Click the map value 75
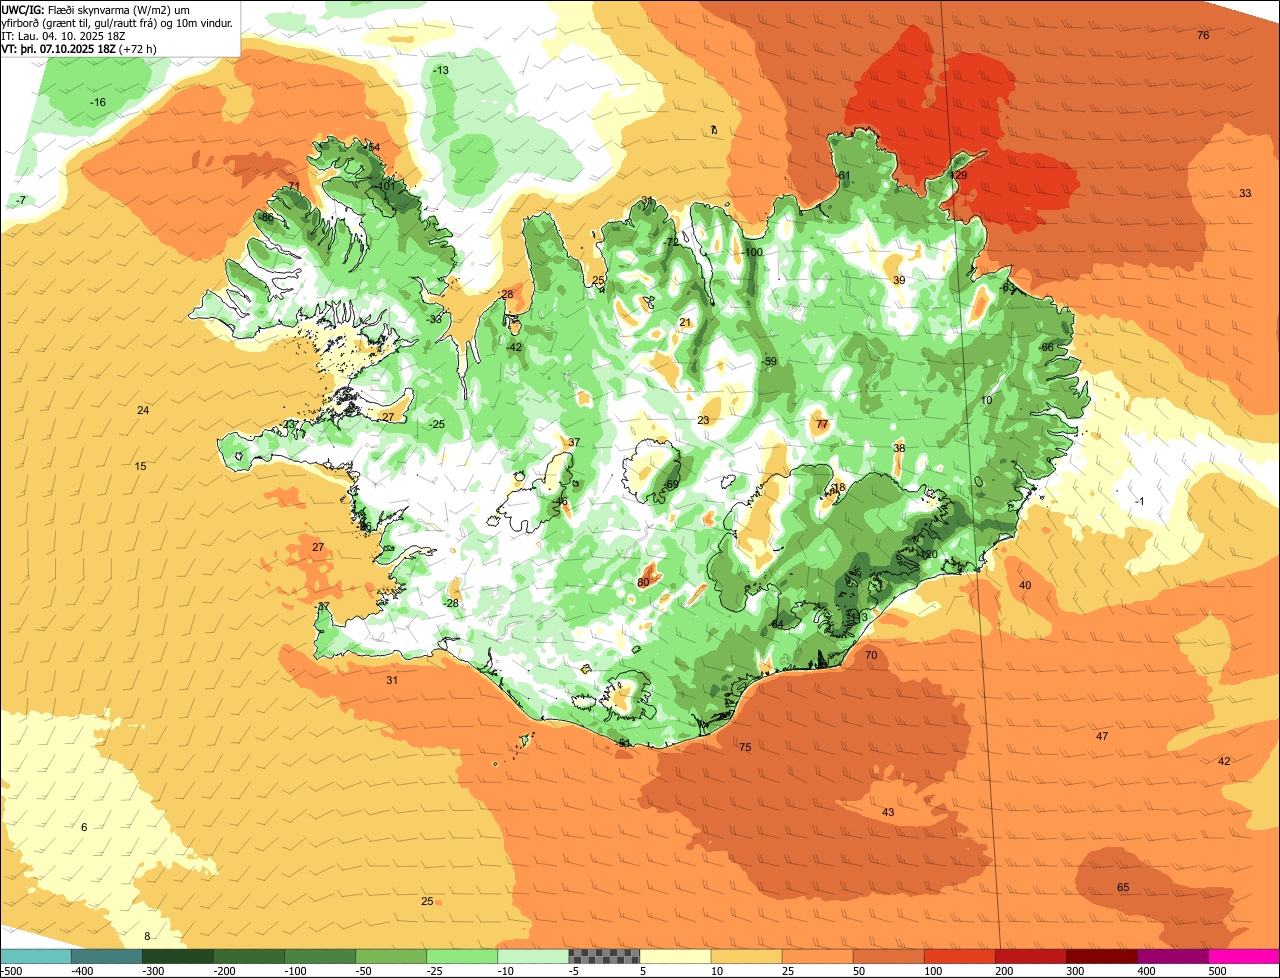This screenshot has height=978, width=1280. click(x=745, y=747)
